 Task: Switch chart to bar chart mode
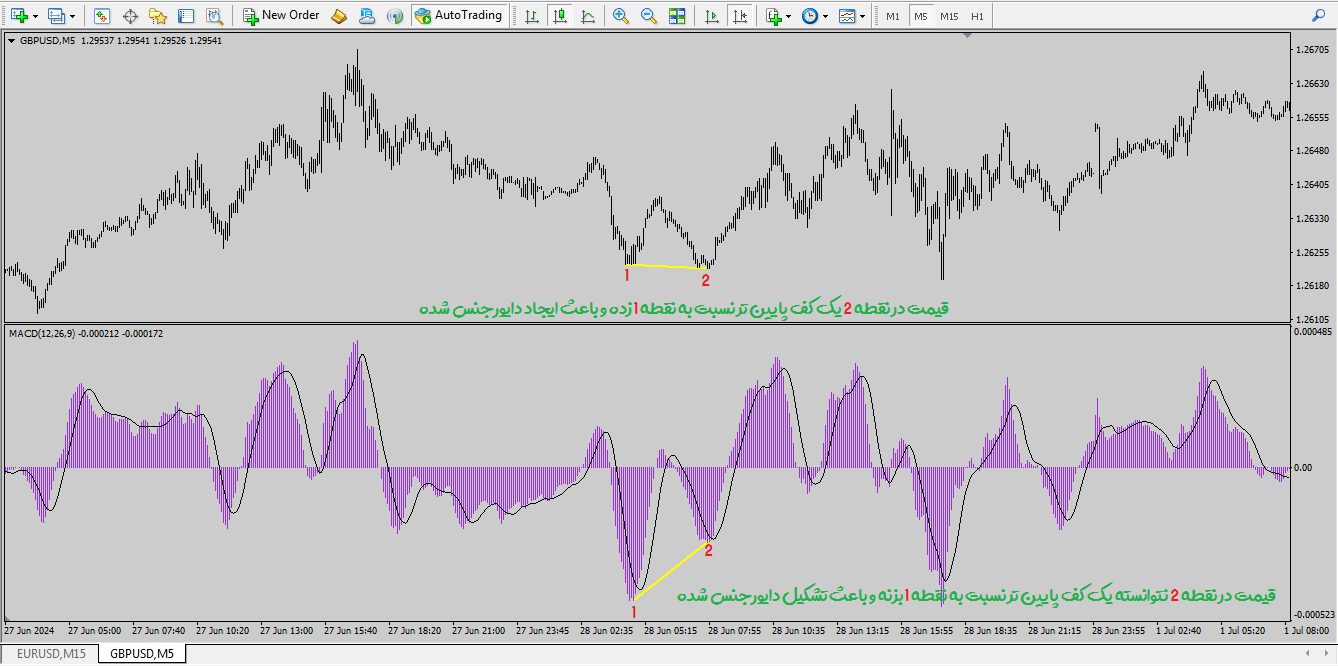(531, 16)
